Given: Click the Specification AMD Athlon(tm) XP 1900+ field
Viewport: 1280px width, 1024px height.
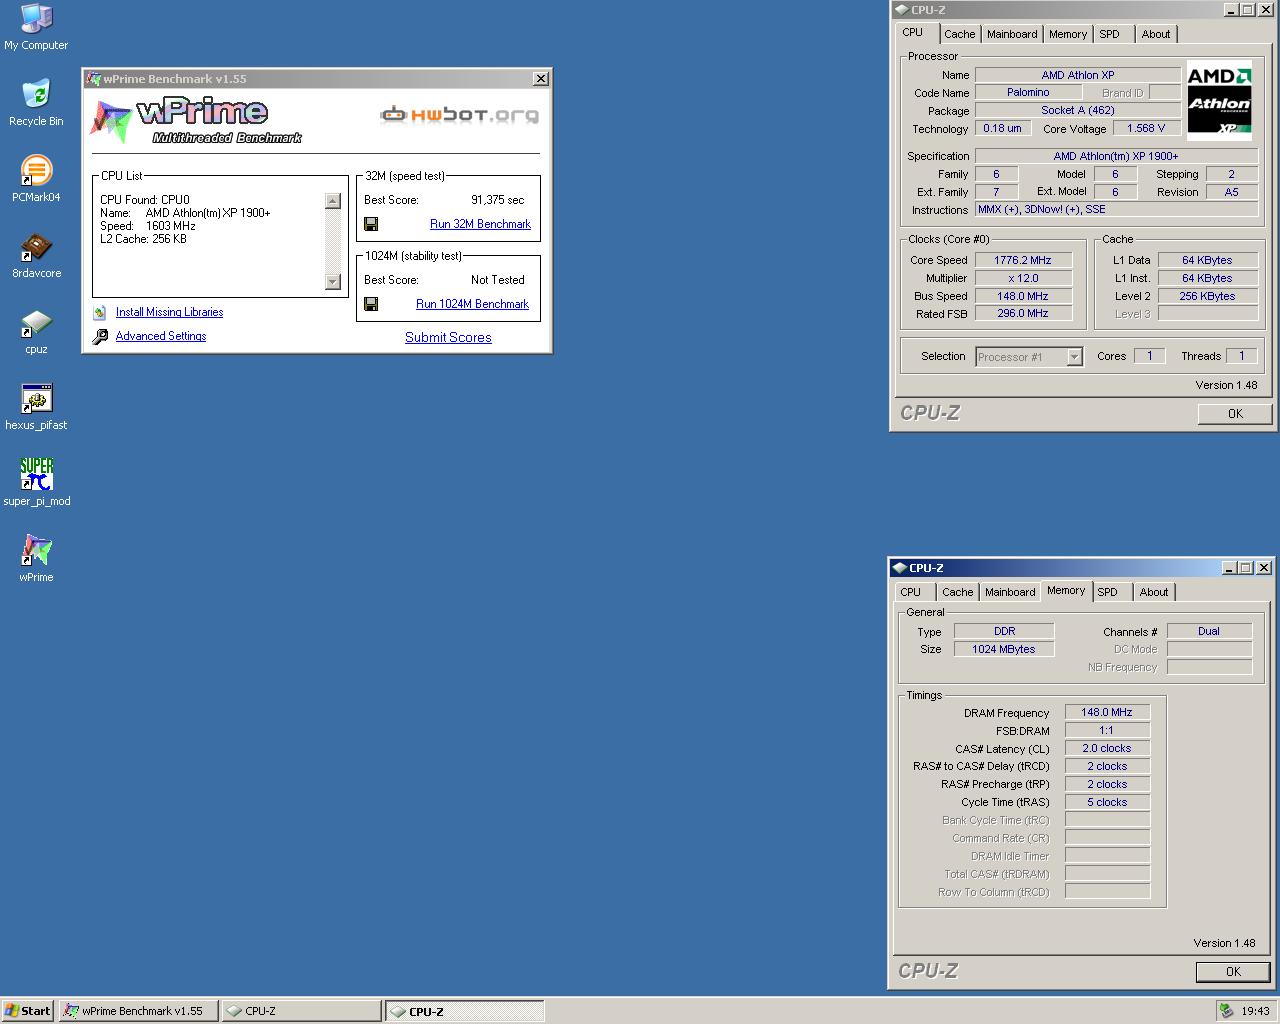Looking at the screenshot, I should coord(1116,156).
